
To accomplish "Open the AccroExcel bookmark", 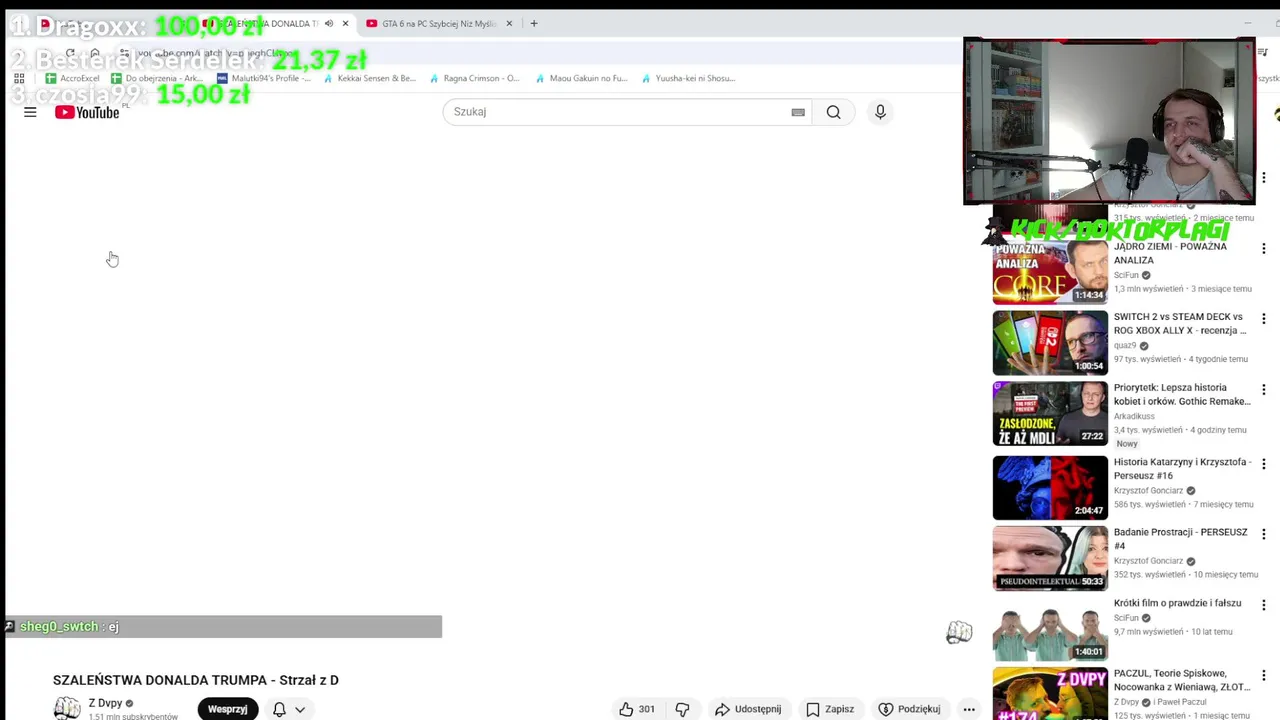I will click(x=73, y=78).
